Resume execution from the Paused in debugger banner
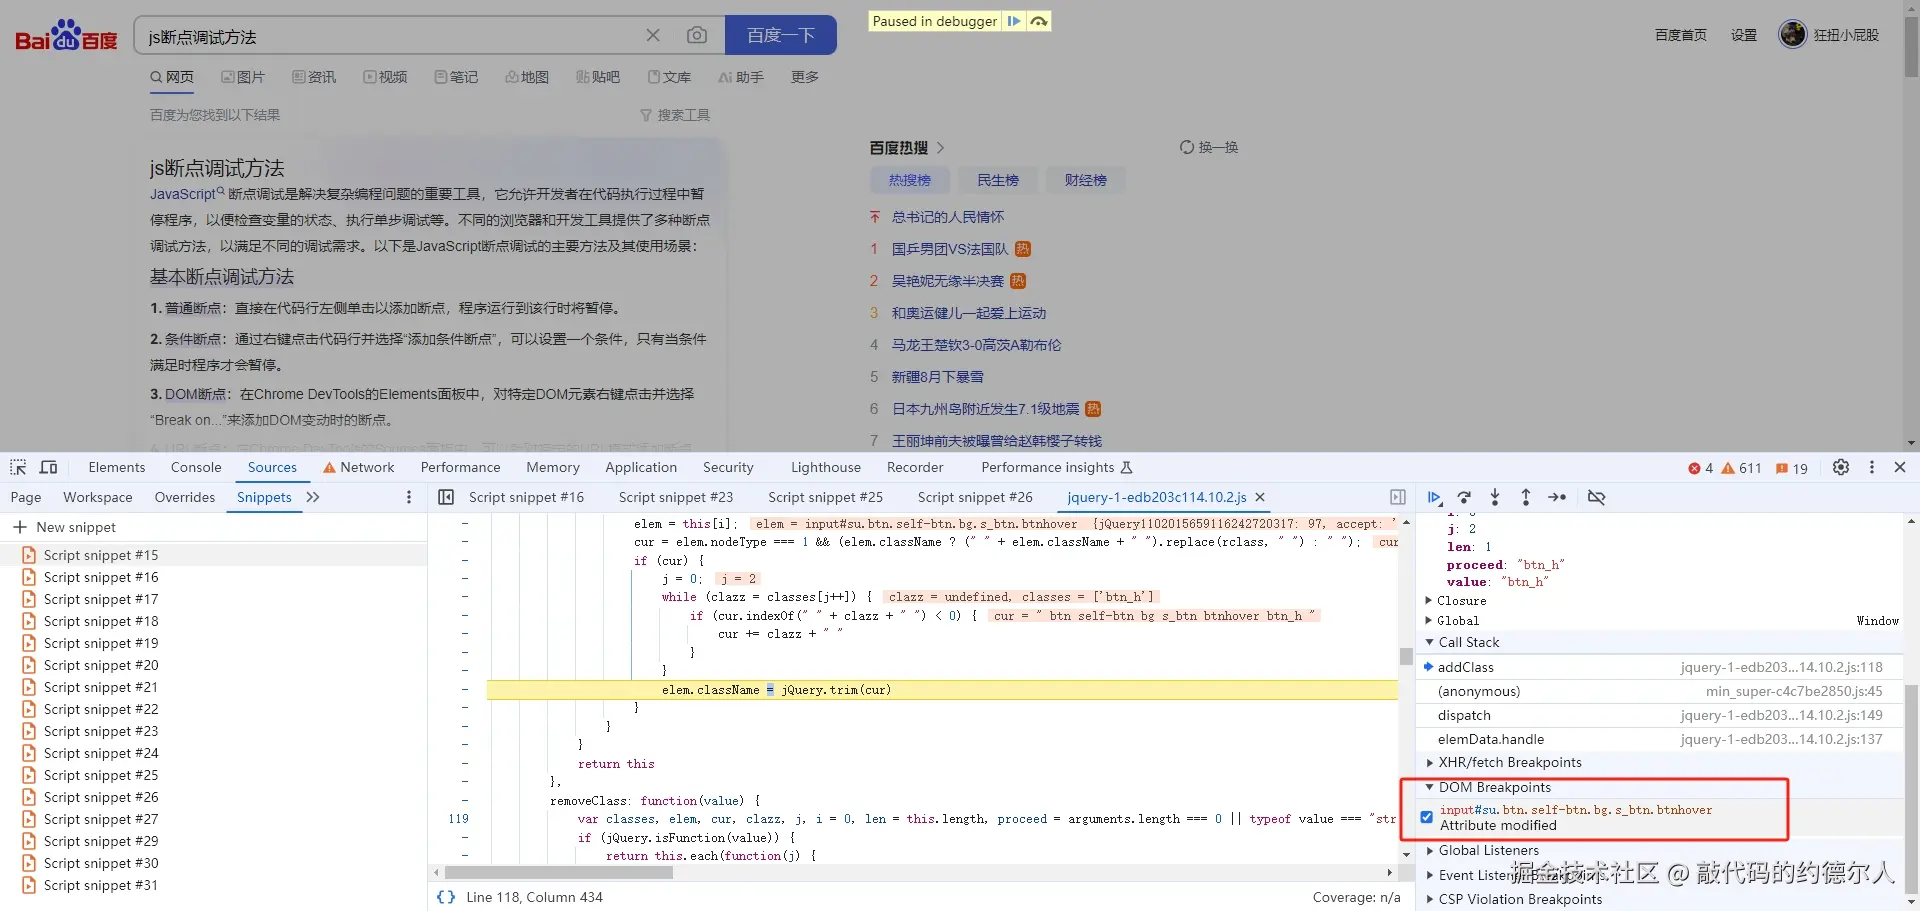1920x911 pixels. point(1014,20)
